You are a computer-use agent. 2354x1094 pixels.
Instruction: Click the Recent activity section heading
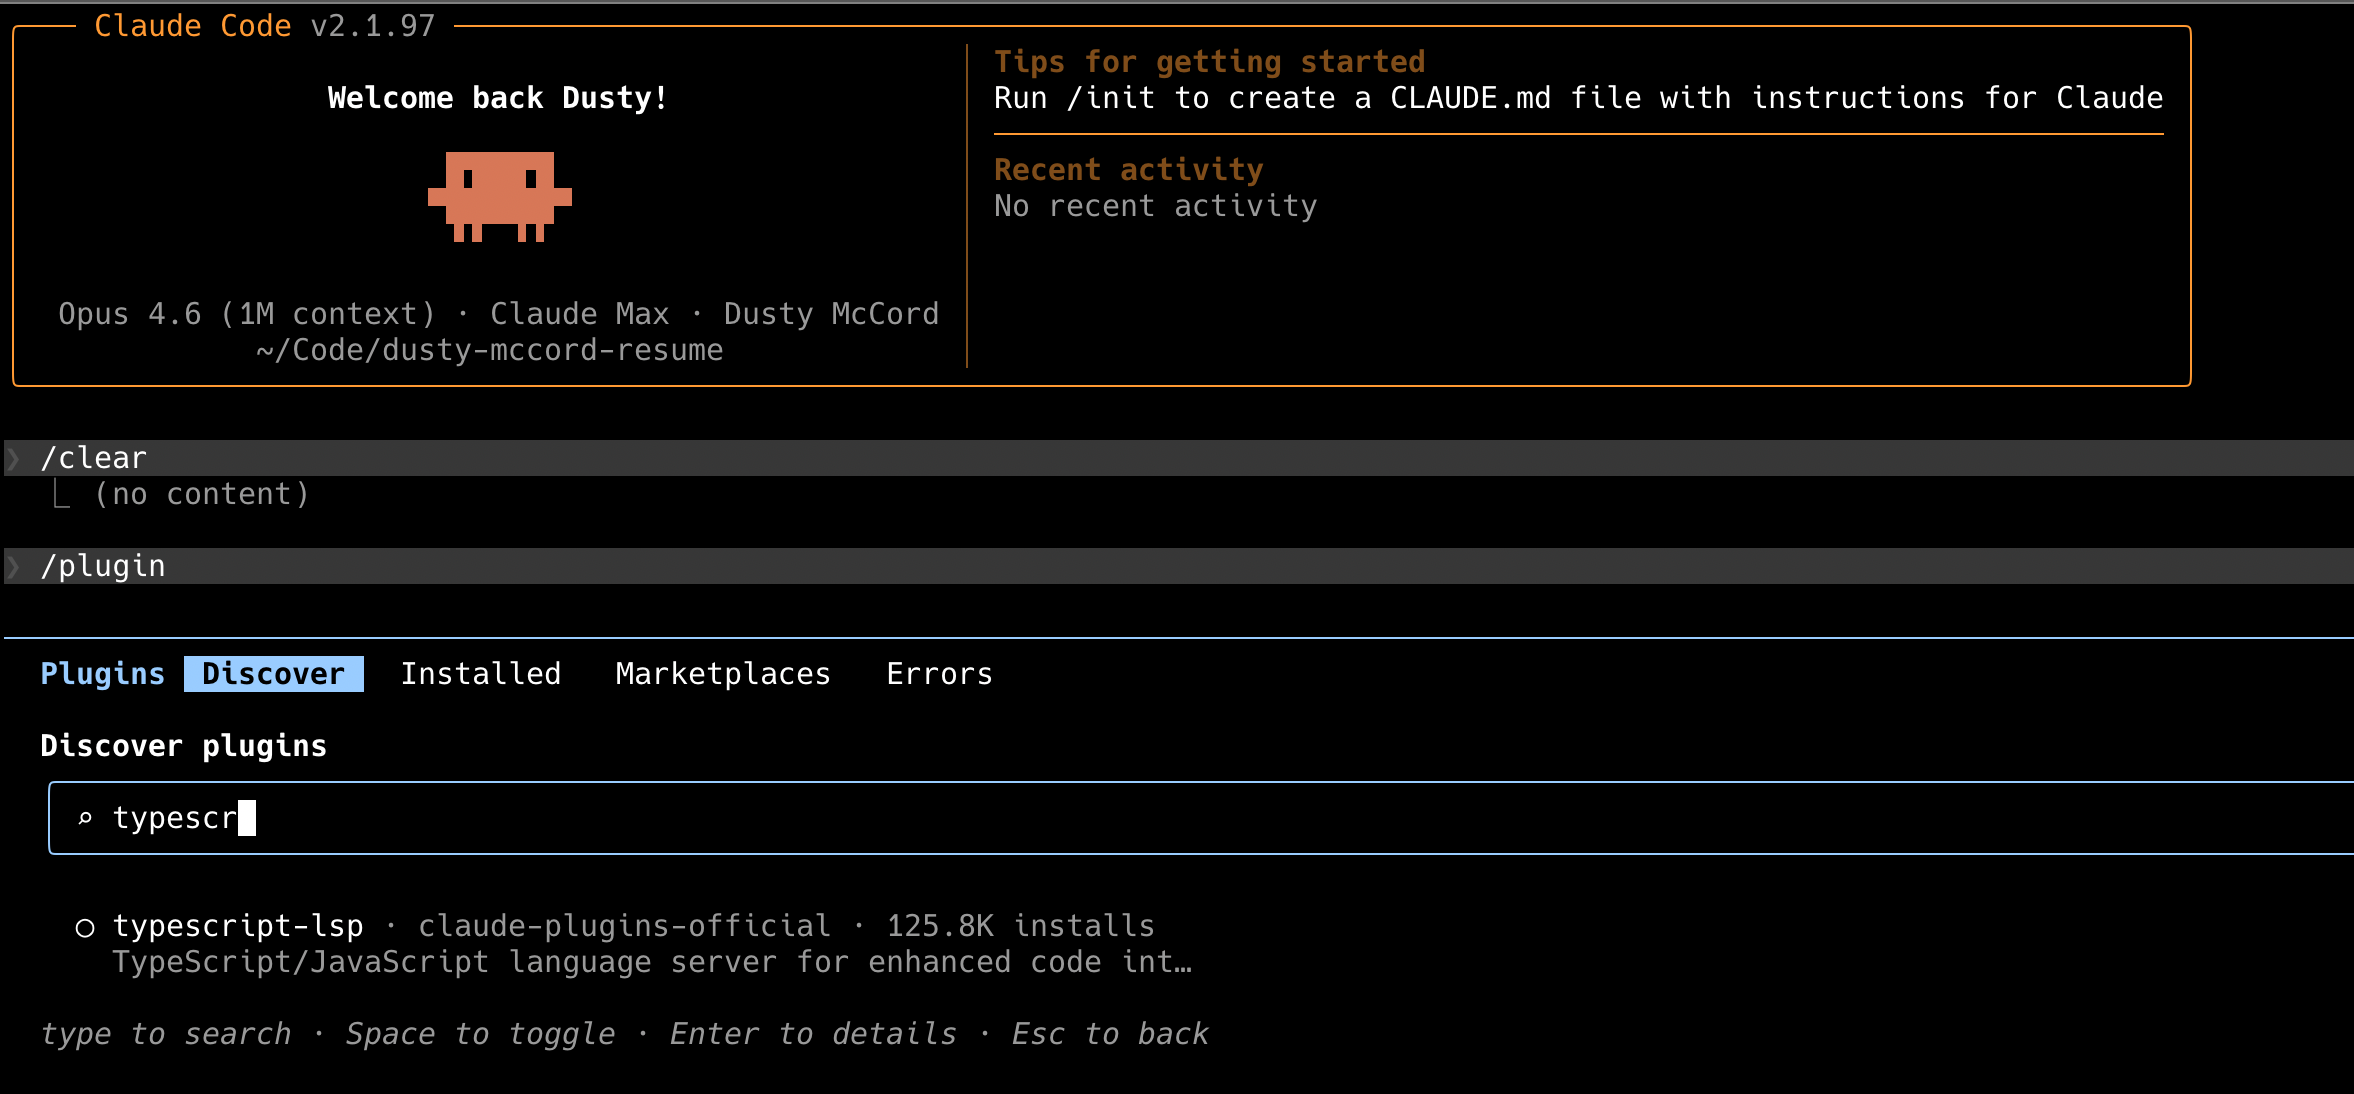click(1127, 169)
